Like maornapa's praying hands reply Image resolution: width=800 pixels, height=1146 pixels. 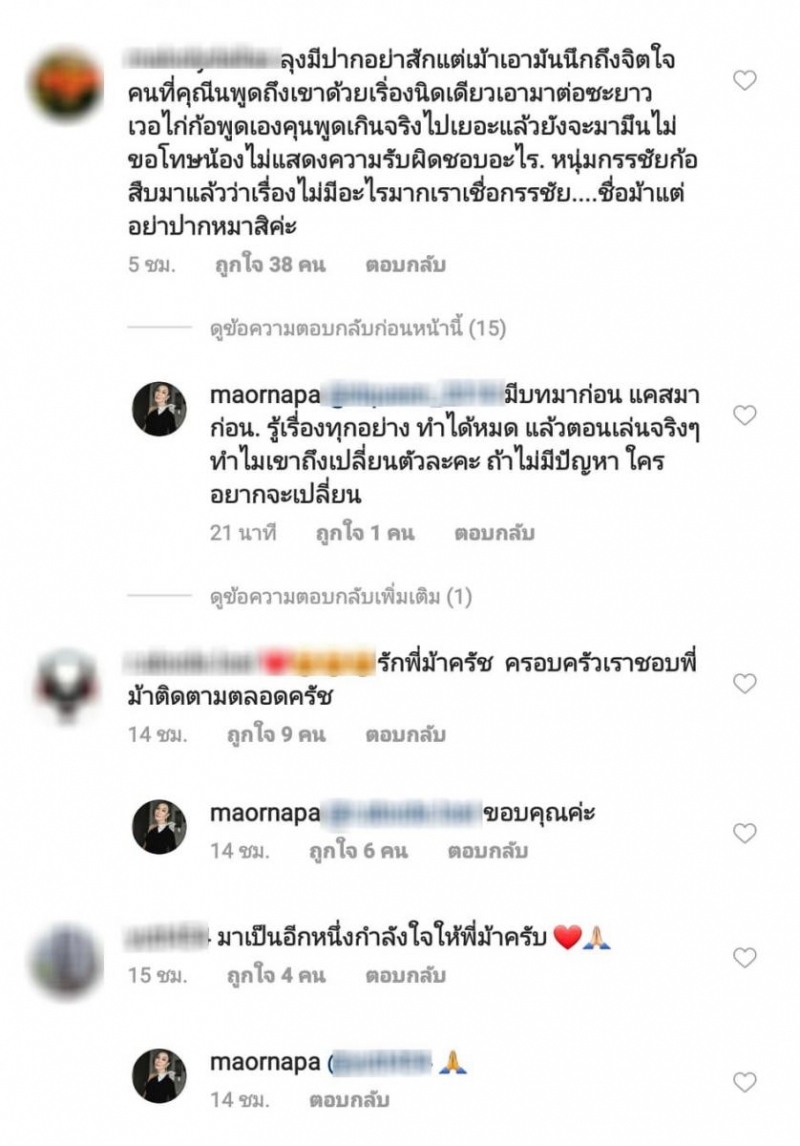point(744,1082)
